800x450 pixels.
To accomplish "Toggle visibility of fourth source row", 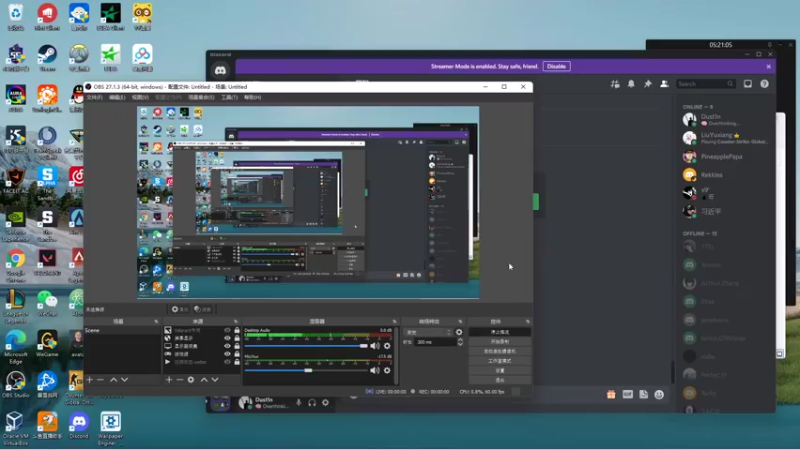I will click(228, 354).
